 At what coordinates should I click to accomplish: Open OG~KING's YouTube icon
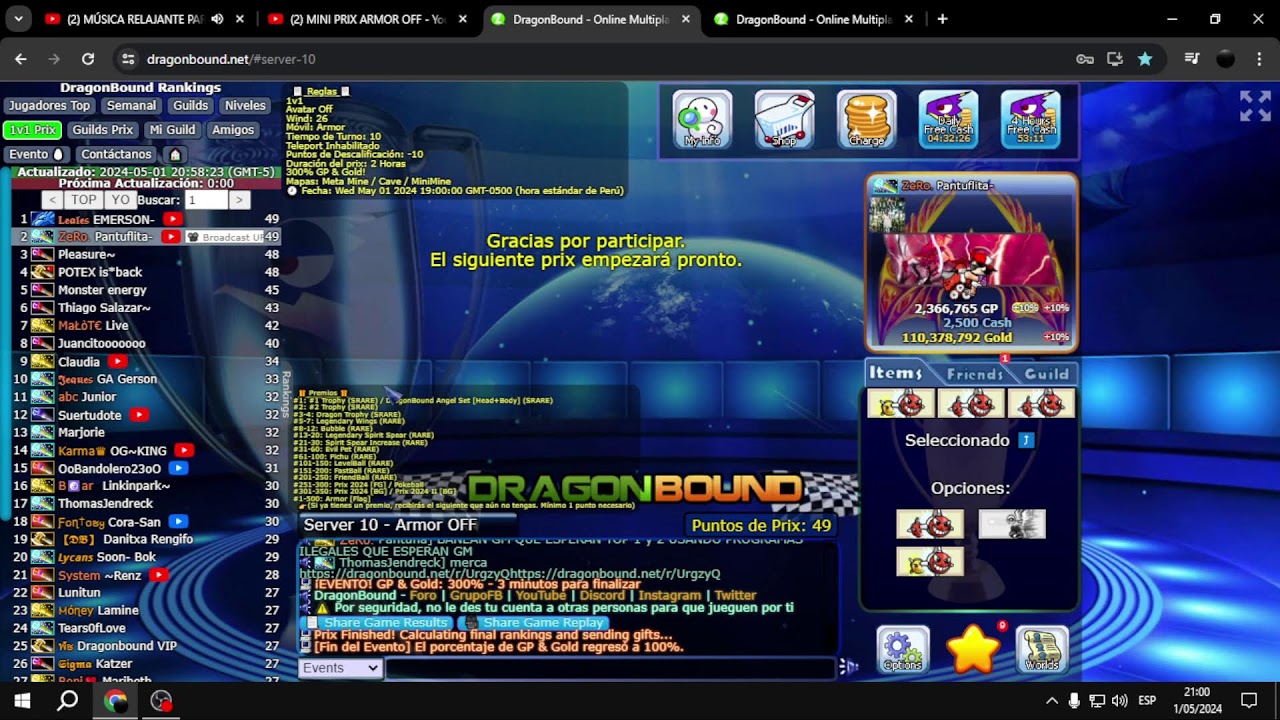(184, 451)
